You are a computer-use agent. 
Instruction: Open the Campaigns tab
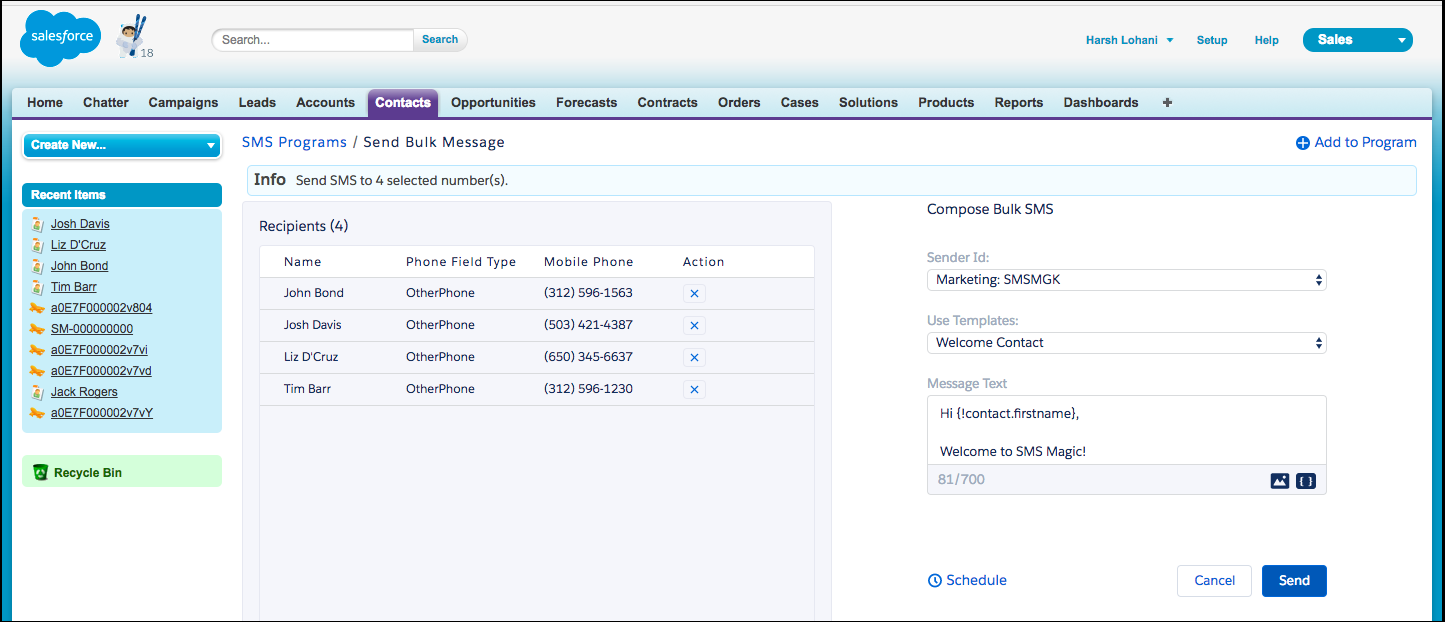(183, 102)
